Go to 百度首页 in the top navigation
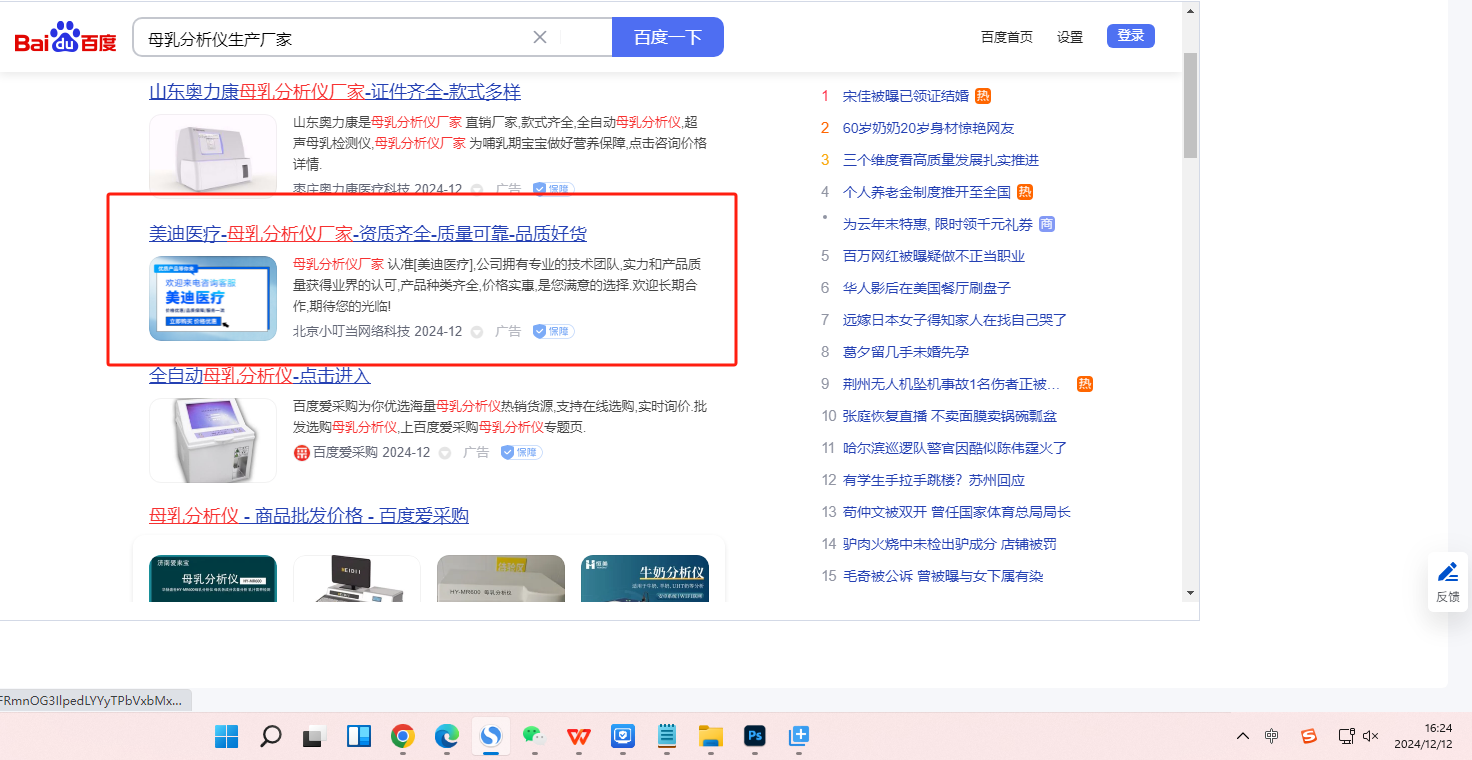Screen dimensions: 1472x760 (x=1006, y=37)
